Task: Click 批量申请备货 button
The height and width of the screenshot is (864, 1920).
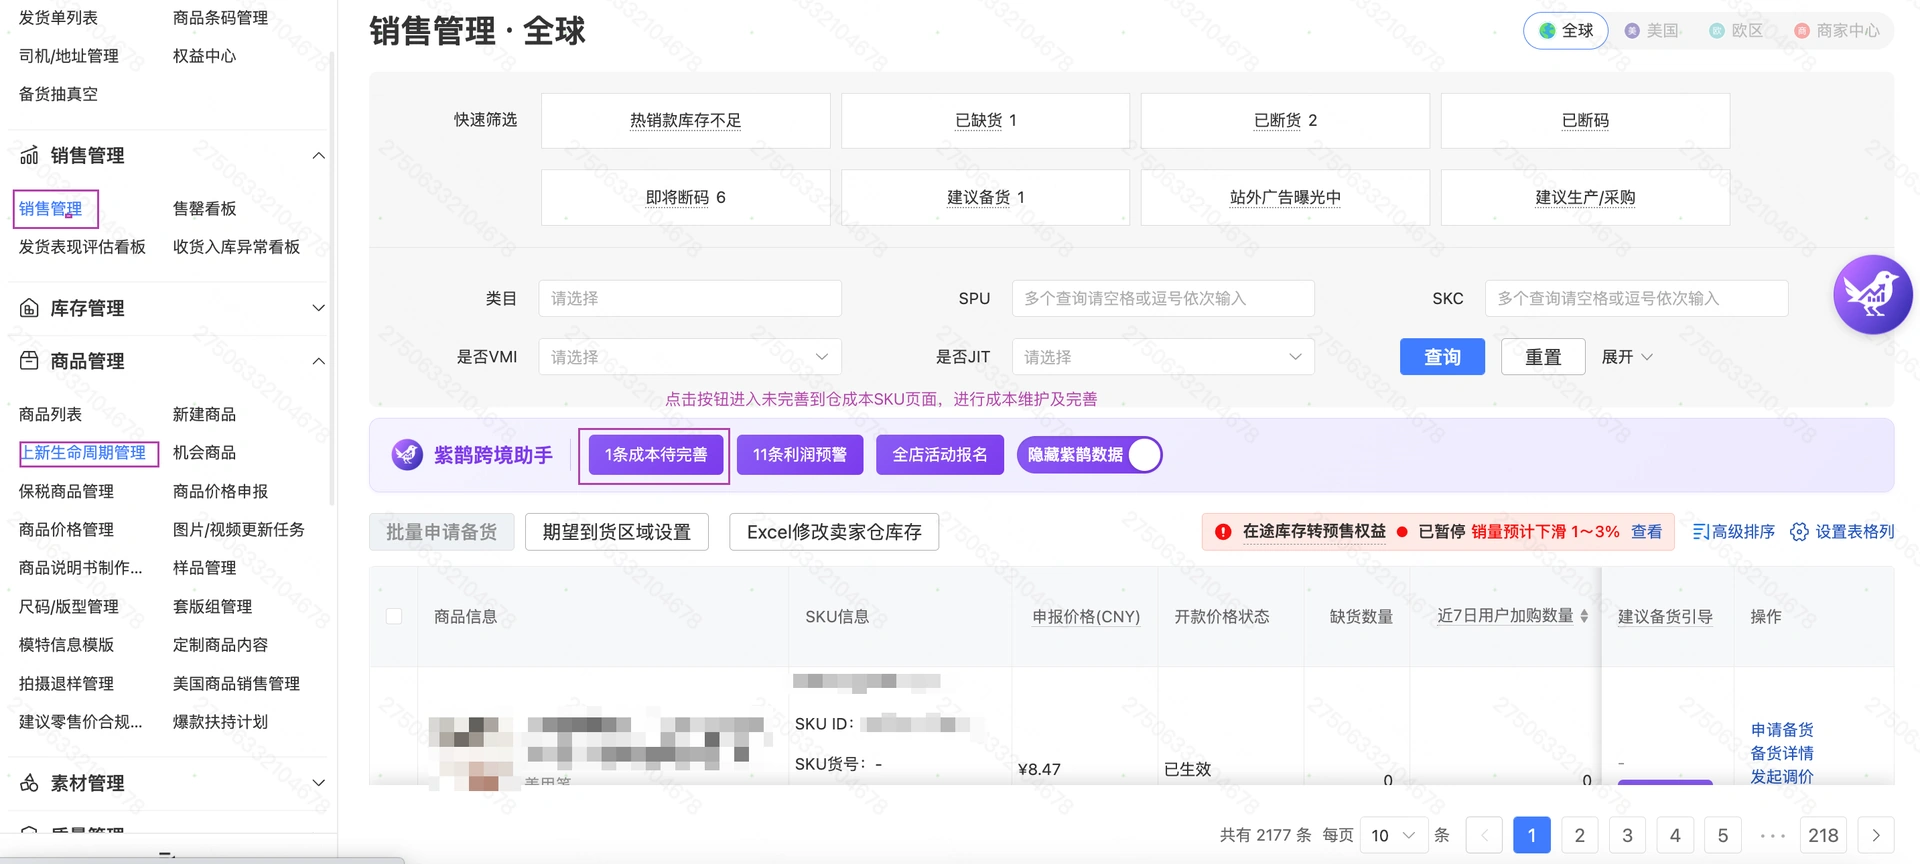Action: point(442,532)
